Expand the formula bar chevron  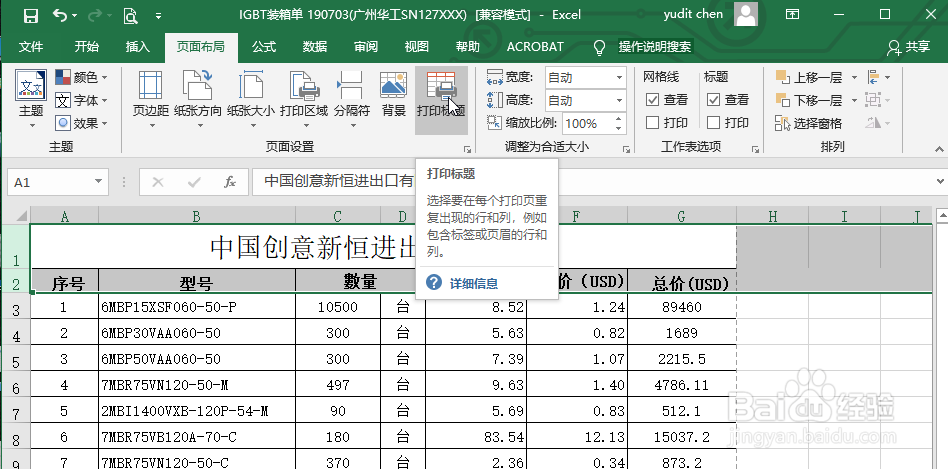pos(940,181)
